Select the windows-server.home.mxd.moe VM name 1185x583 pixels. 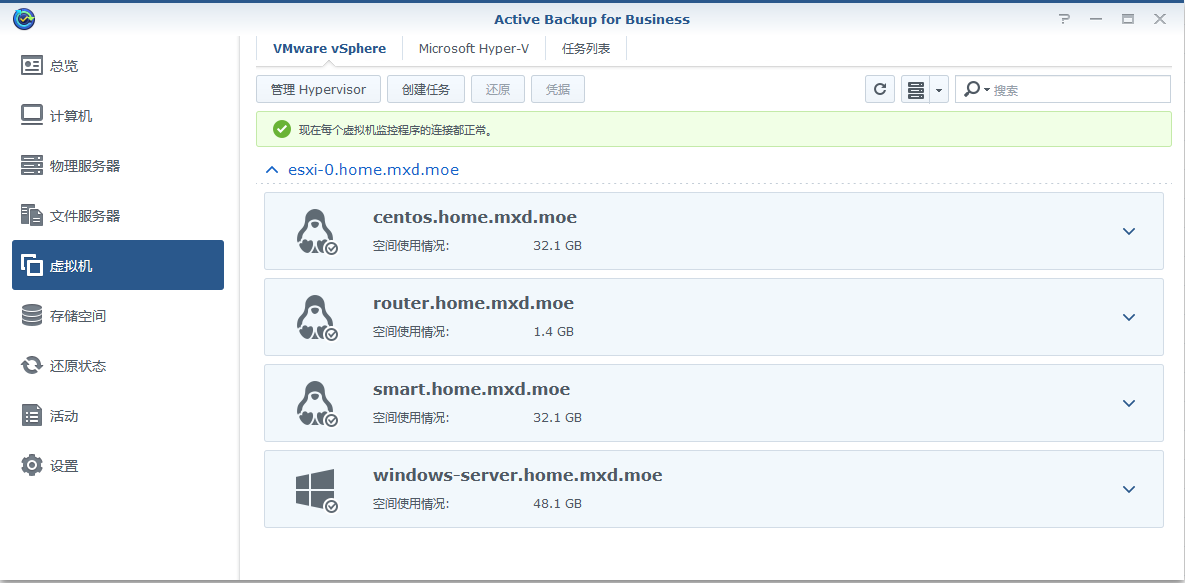[518, 476]
